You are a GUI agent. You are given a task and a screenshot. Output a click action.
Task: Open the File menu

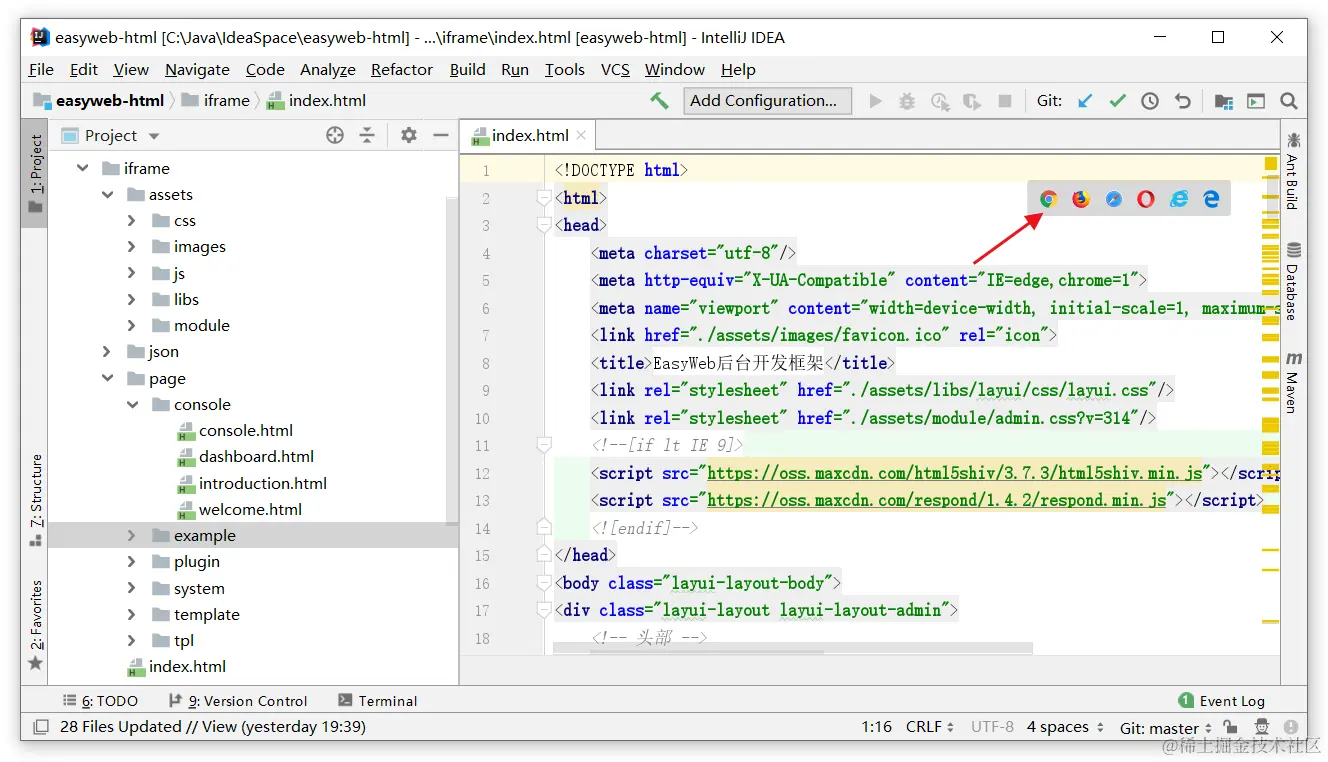click(x=42, y=69)
